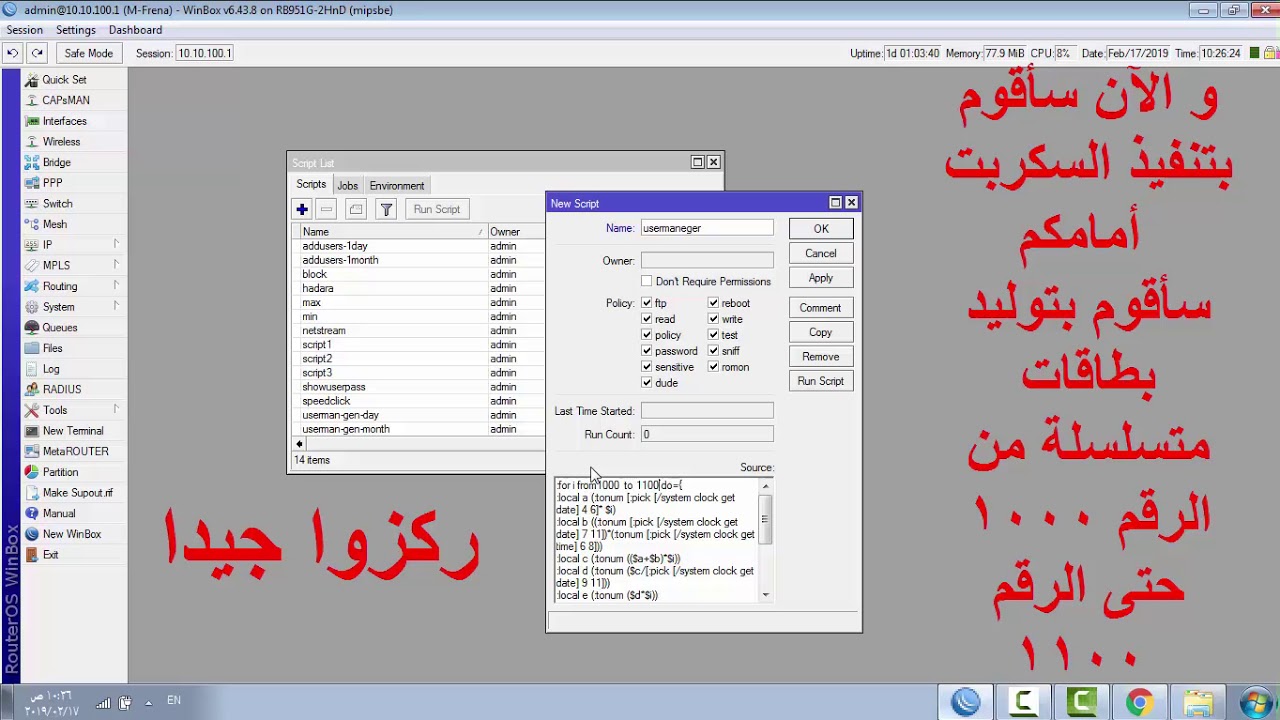Click the filter funnel icon in Script List
This screenshot has width=1280, height=720.
click(386, 209)
